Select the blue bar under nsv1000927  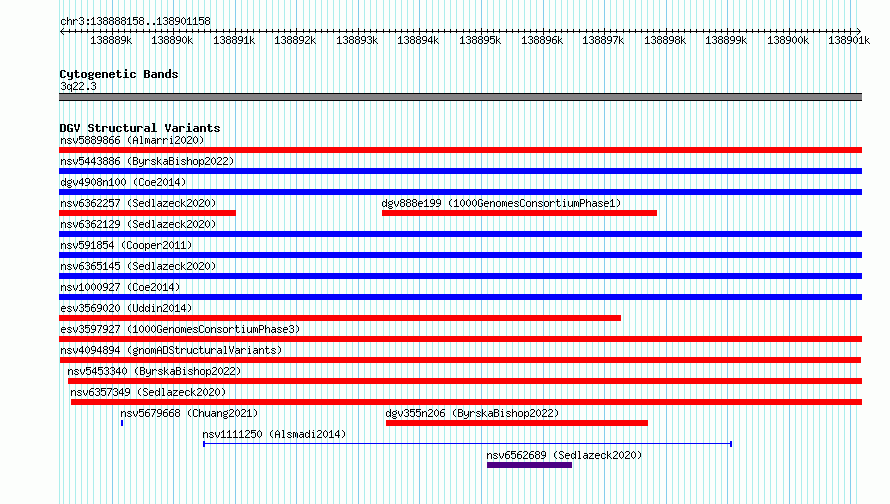(x=460, y=297)
